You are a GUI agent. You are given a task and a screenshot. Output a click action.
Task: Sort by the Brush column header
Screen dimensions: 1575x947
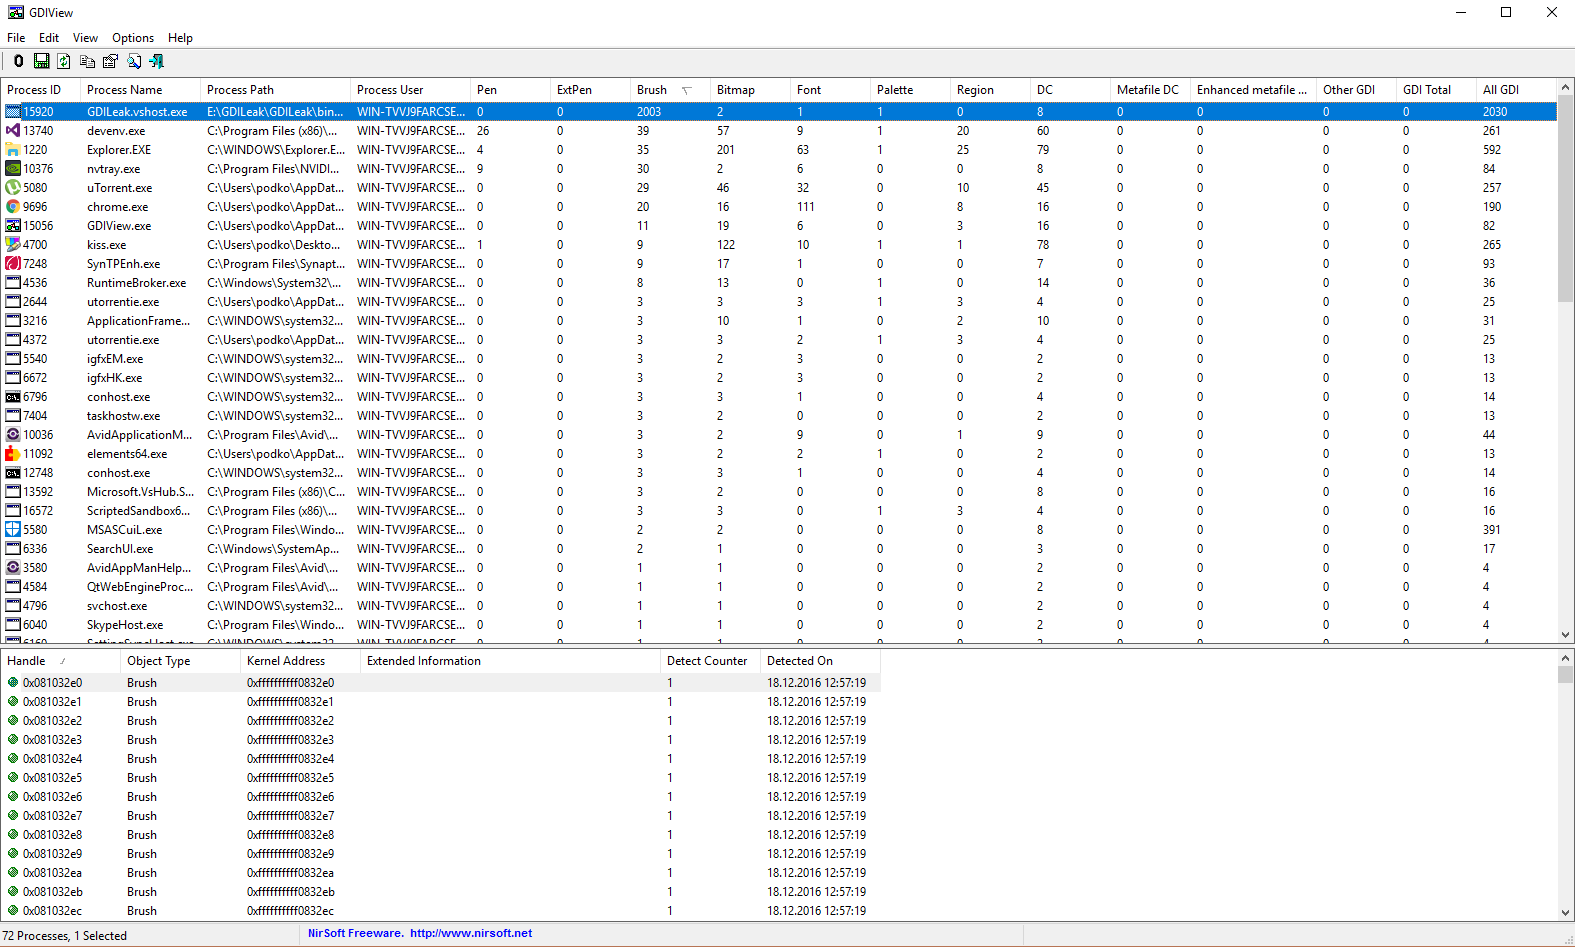tap(670, 90)
